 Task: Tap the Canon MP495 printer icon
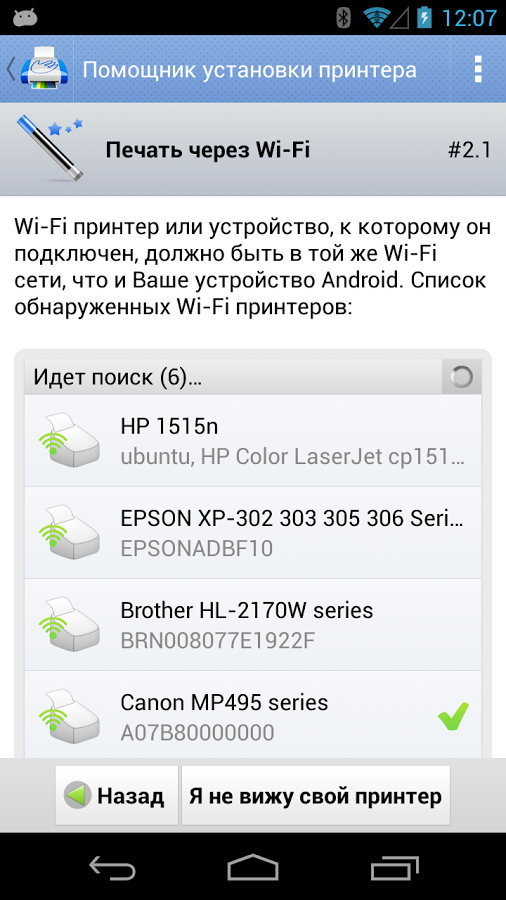tap(69, 716)
